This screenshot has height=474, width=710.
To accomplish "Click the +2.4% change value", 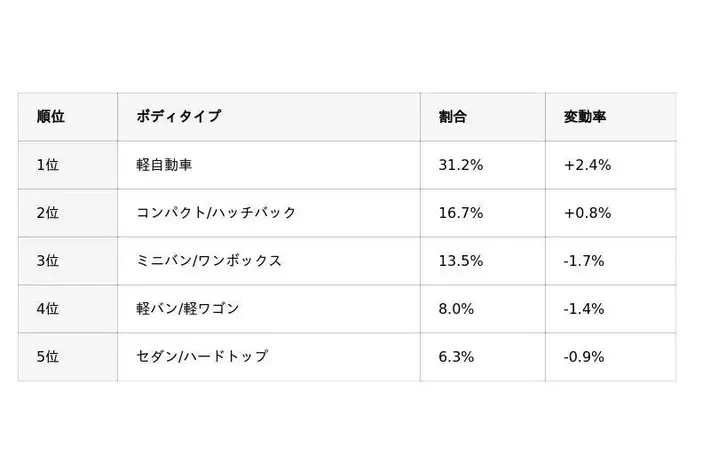I will 587,165.
